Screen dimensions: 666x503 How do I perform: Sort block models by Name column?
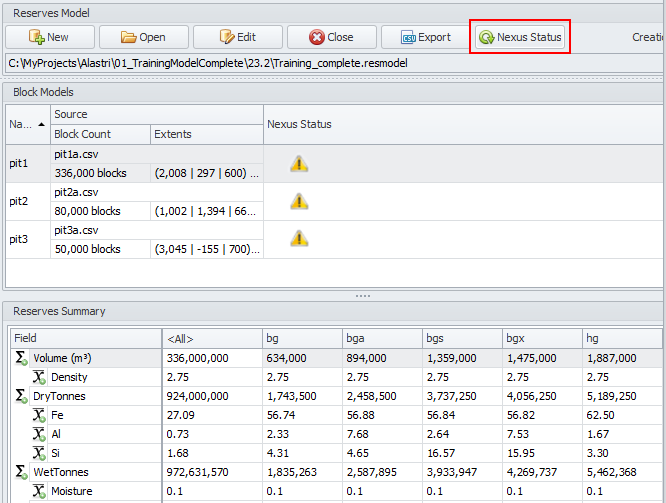click(x=27, y=124)
